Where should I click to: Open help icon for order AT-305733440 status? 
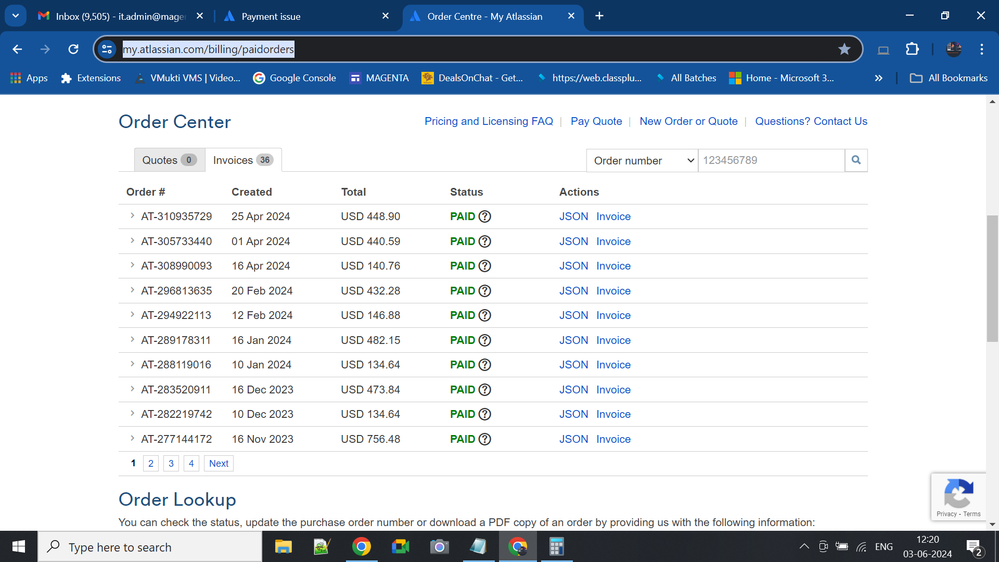pyautogui.click(x=485, y=241)
